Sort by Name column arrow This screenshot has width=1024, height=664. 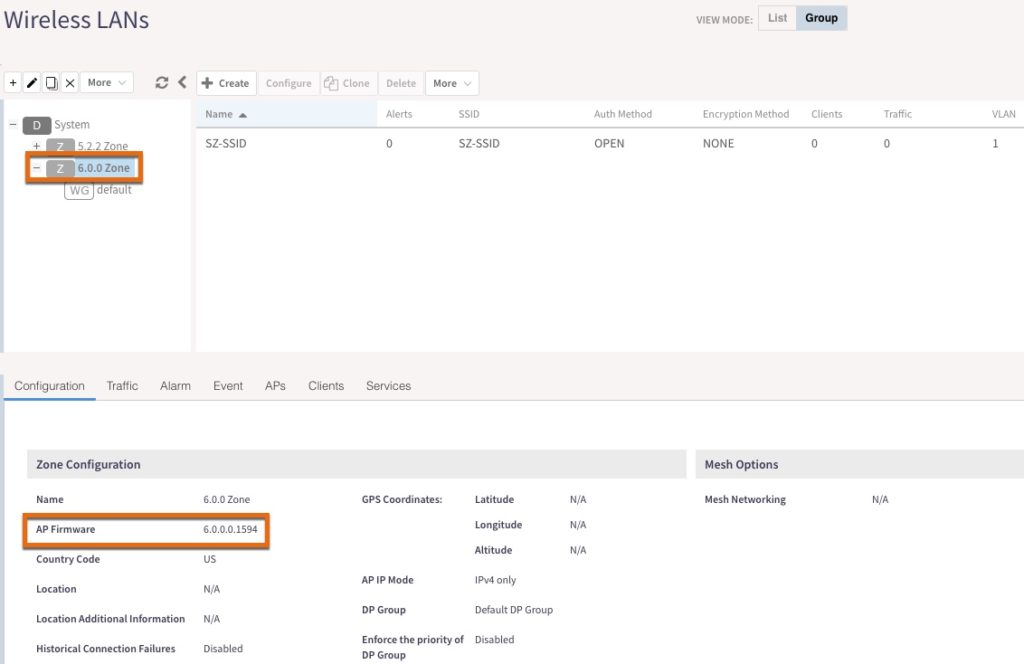coord(243,115)
